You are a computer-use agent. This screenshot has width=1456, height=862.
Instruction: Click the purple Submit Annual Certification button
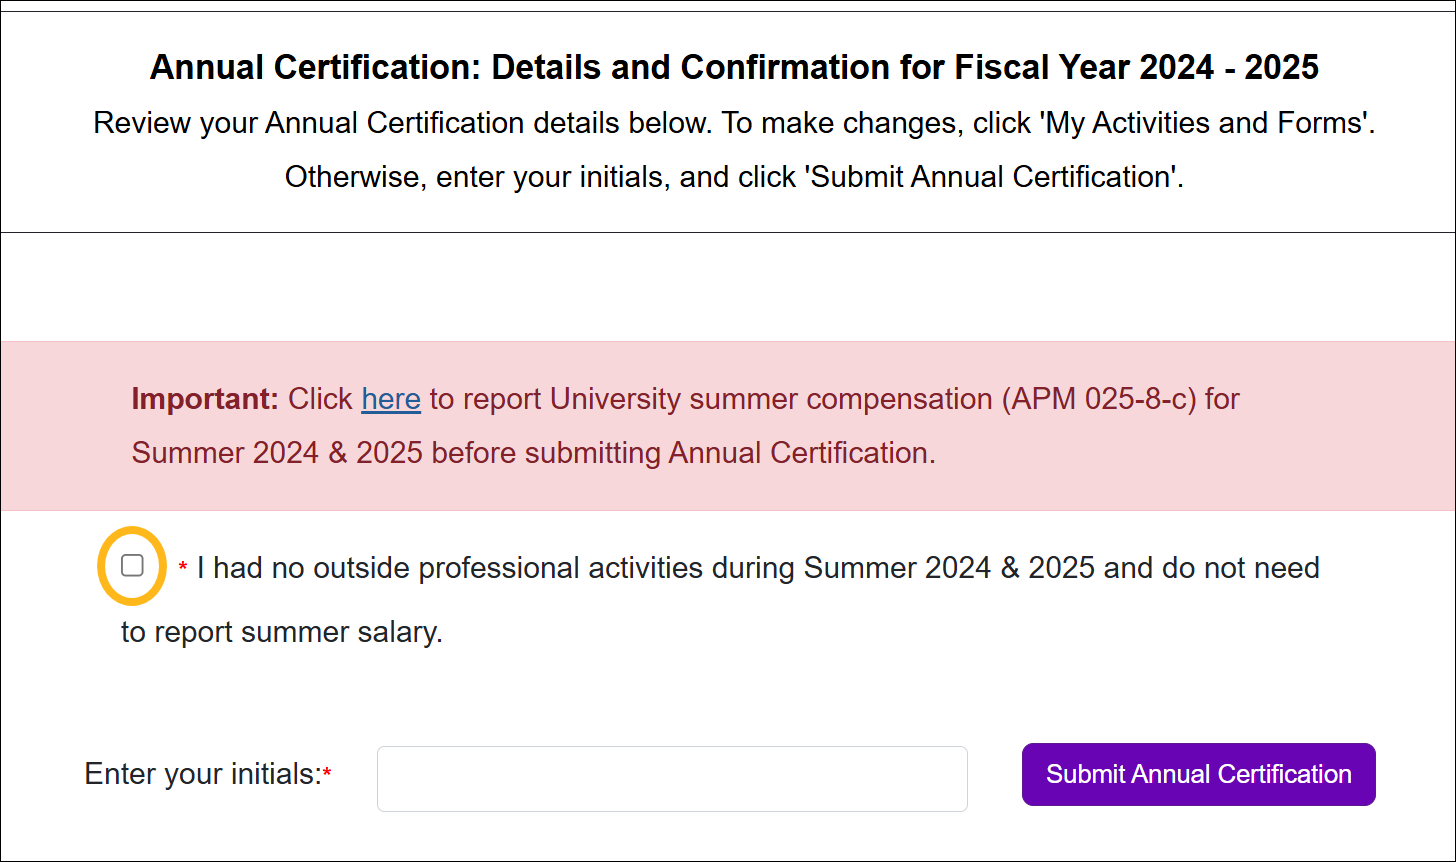point(1198,774)
